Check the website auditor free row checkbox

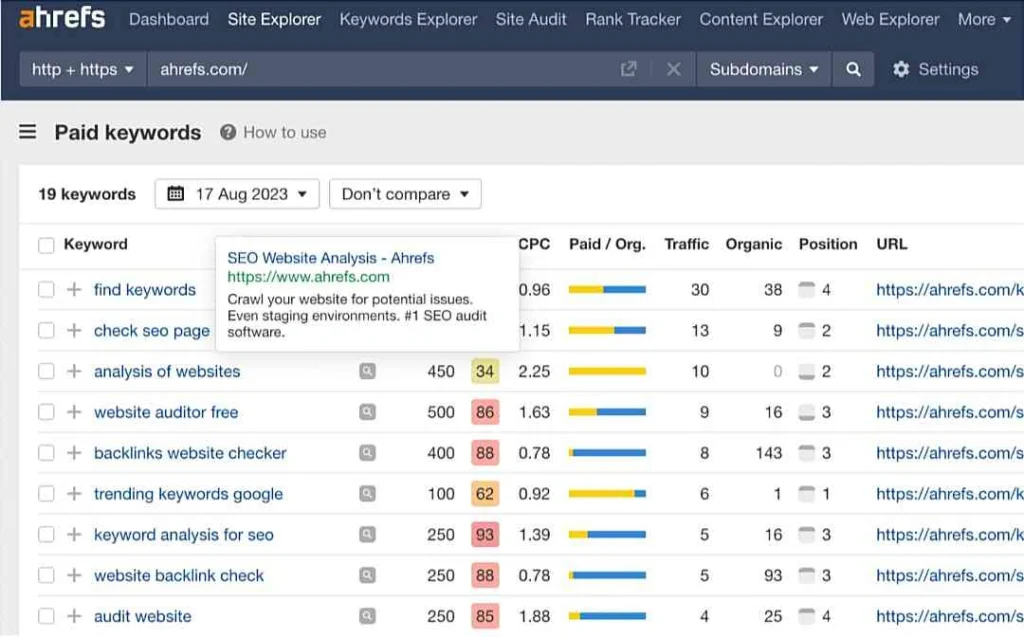[46, 412]
